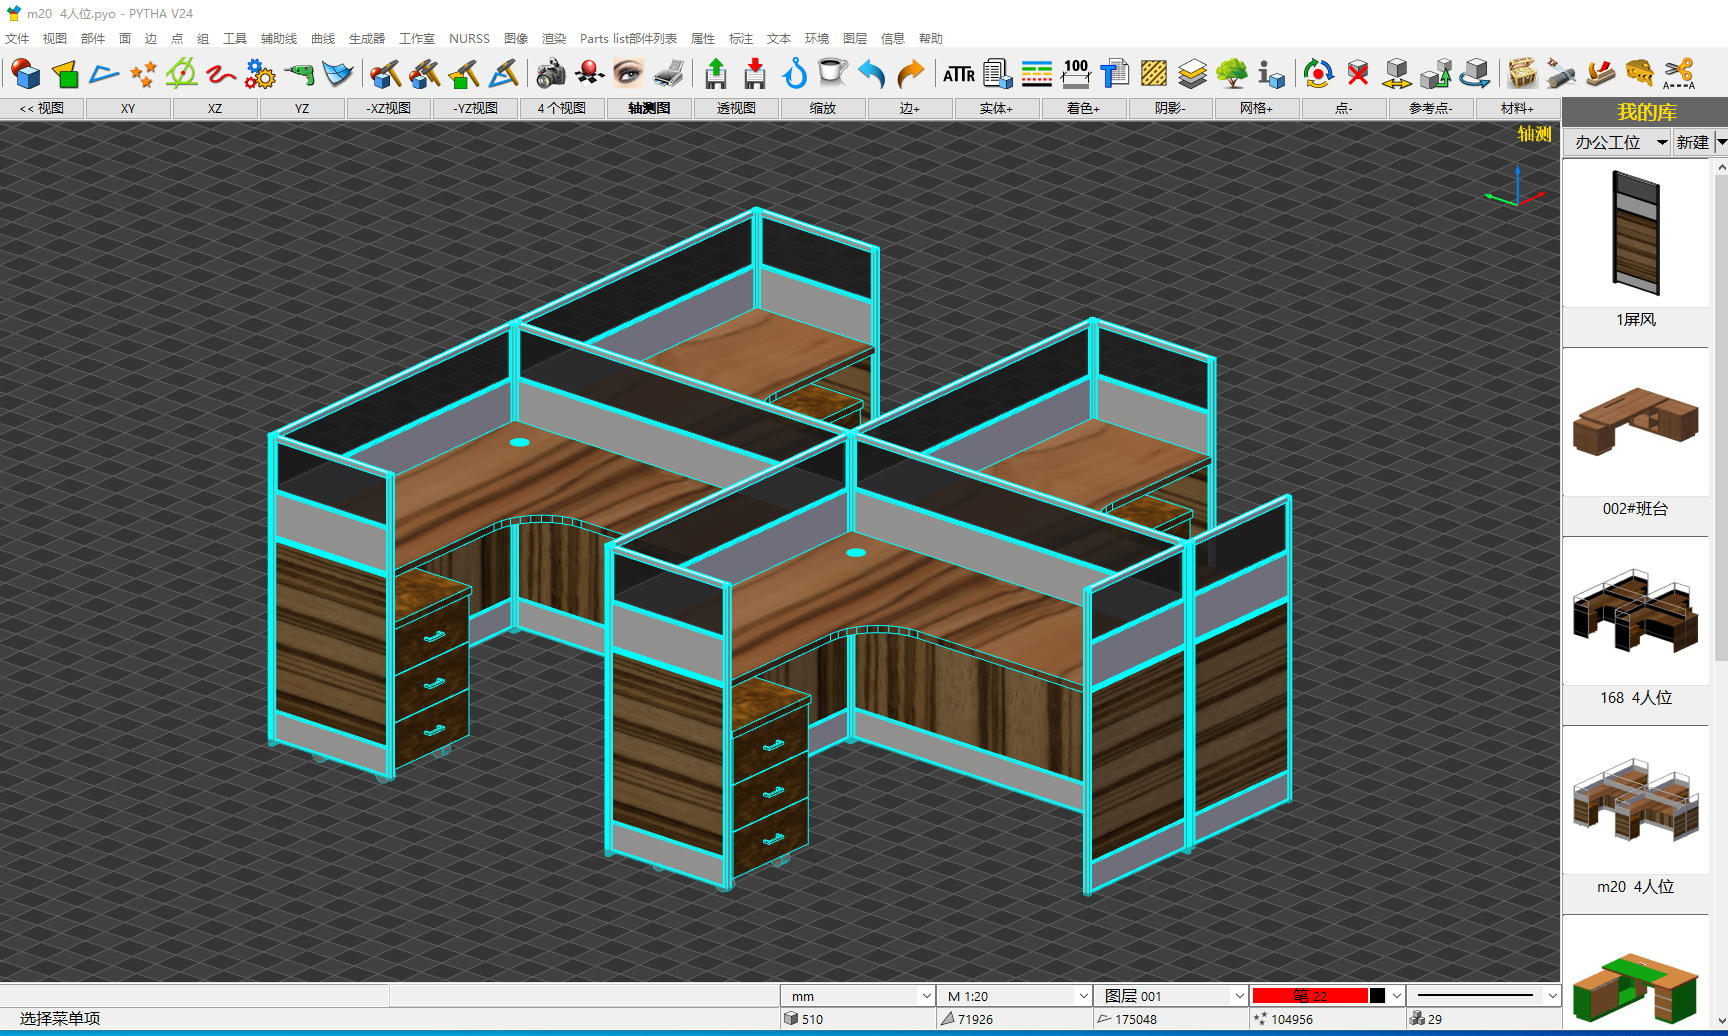Click the green tree environment icon
Viewport: 1728px width, 1036px height.
(x=1232, y=74)
